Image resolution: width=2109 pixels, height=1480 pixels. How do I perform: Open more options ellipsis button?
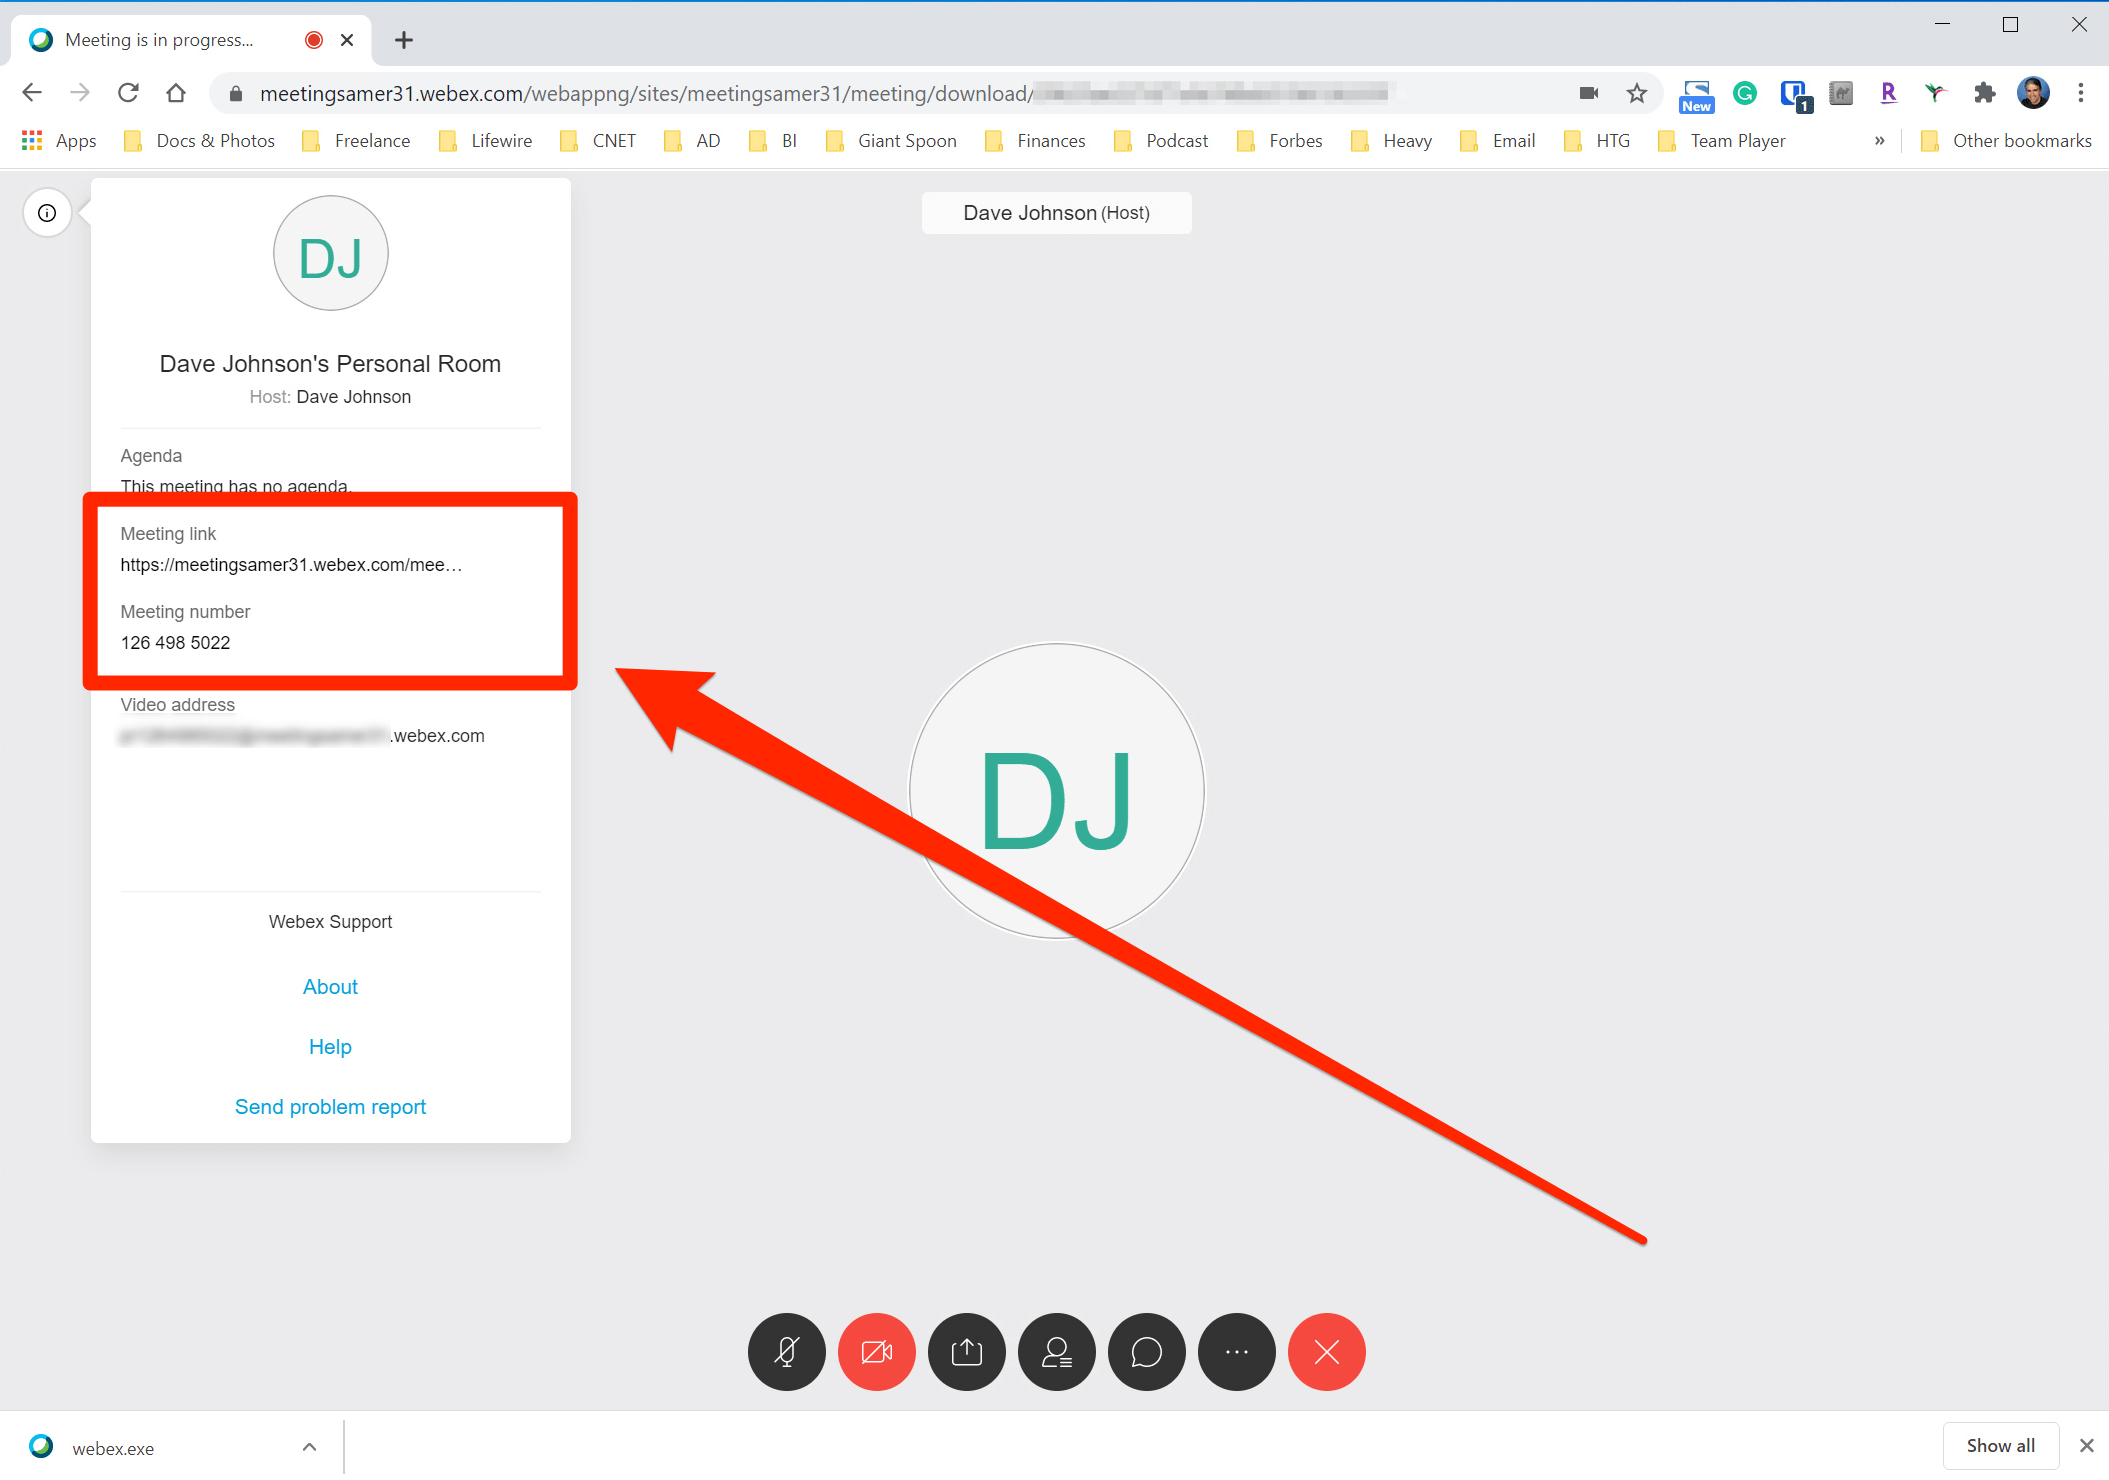[x=1237, y=1352]
